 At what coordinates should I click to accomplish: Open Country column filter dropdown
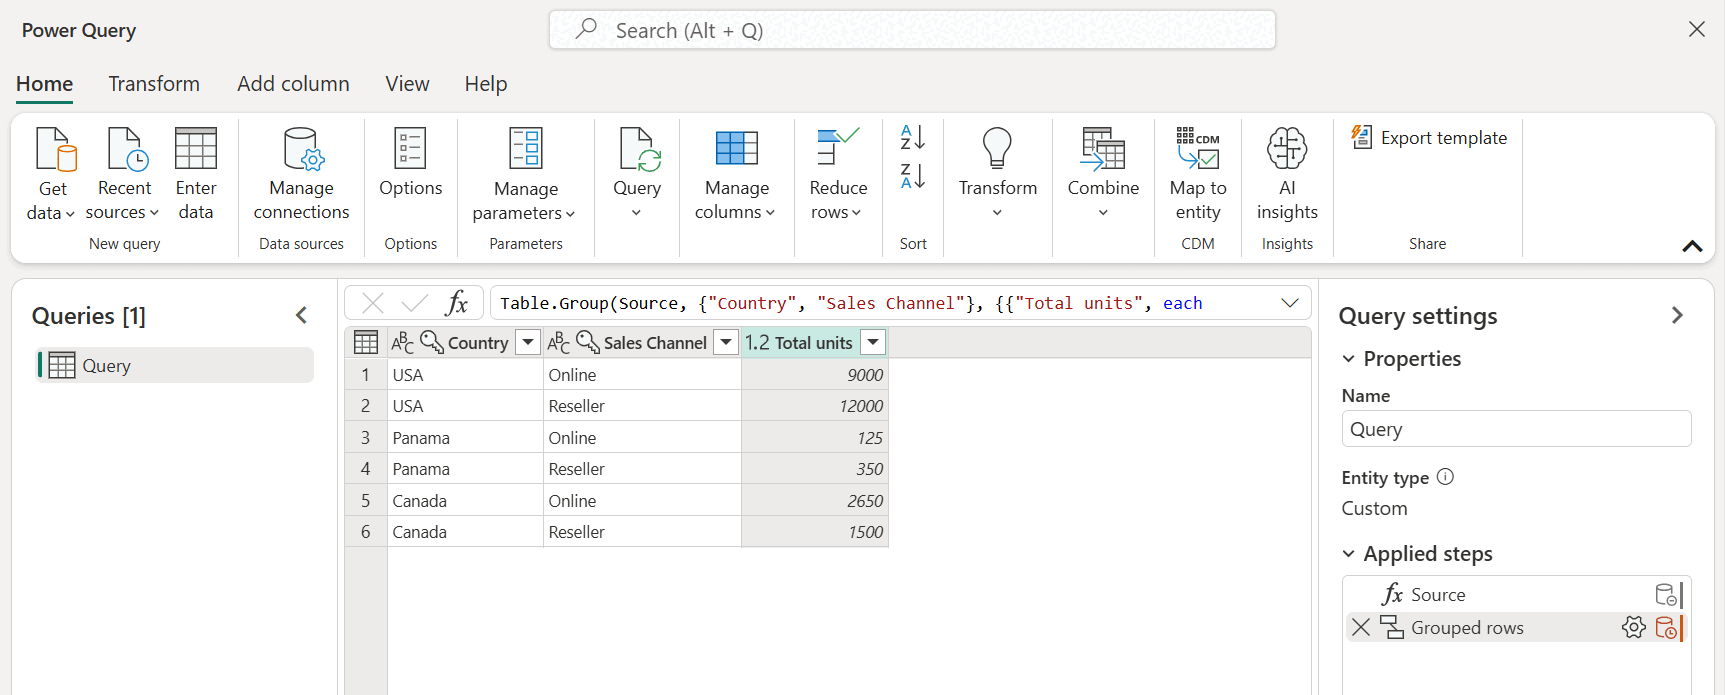coord(528,342)
